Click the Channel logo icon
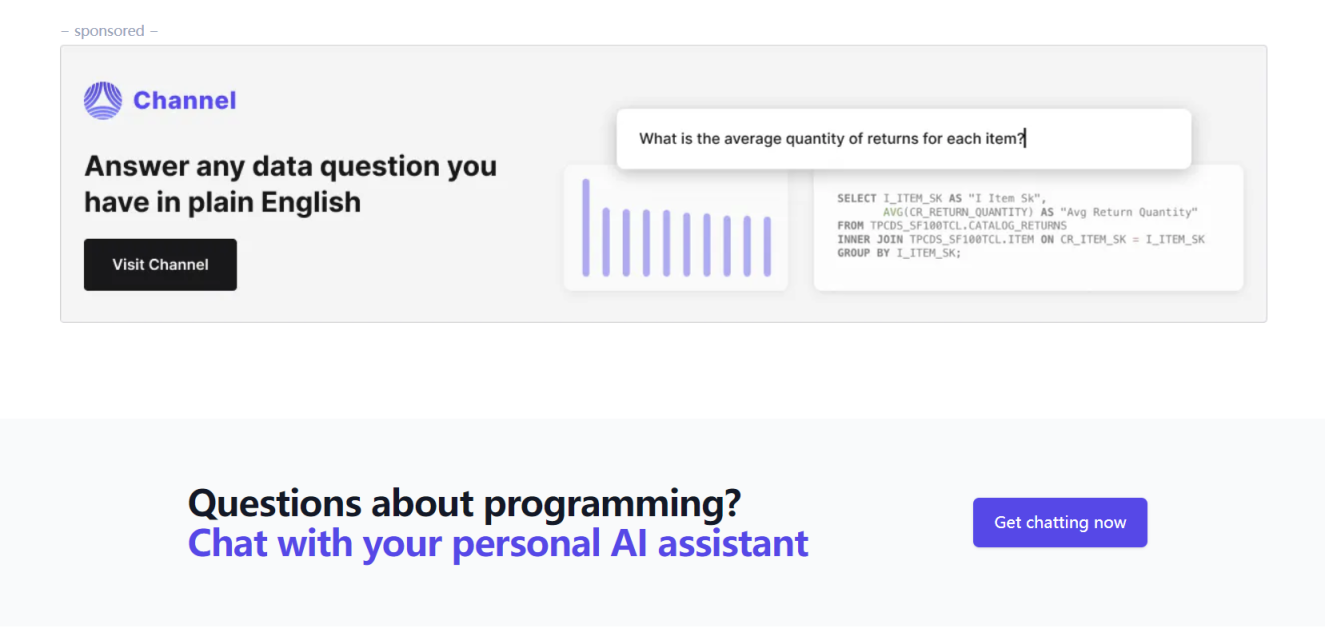Screen dimensions: 1325x644 tap(102, 100)
